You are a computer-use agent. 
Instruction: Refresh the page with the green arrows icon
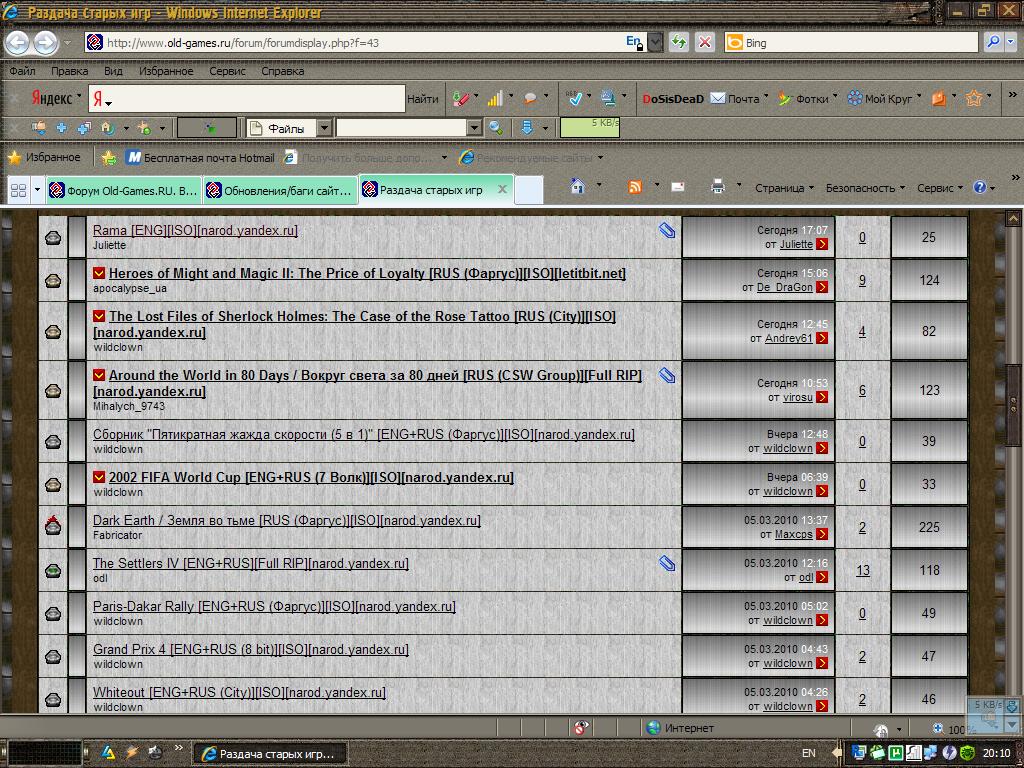pos(679,42)
